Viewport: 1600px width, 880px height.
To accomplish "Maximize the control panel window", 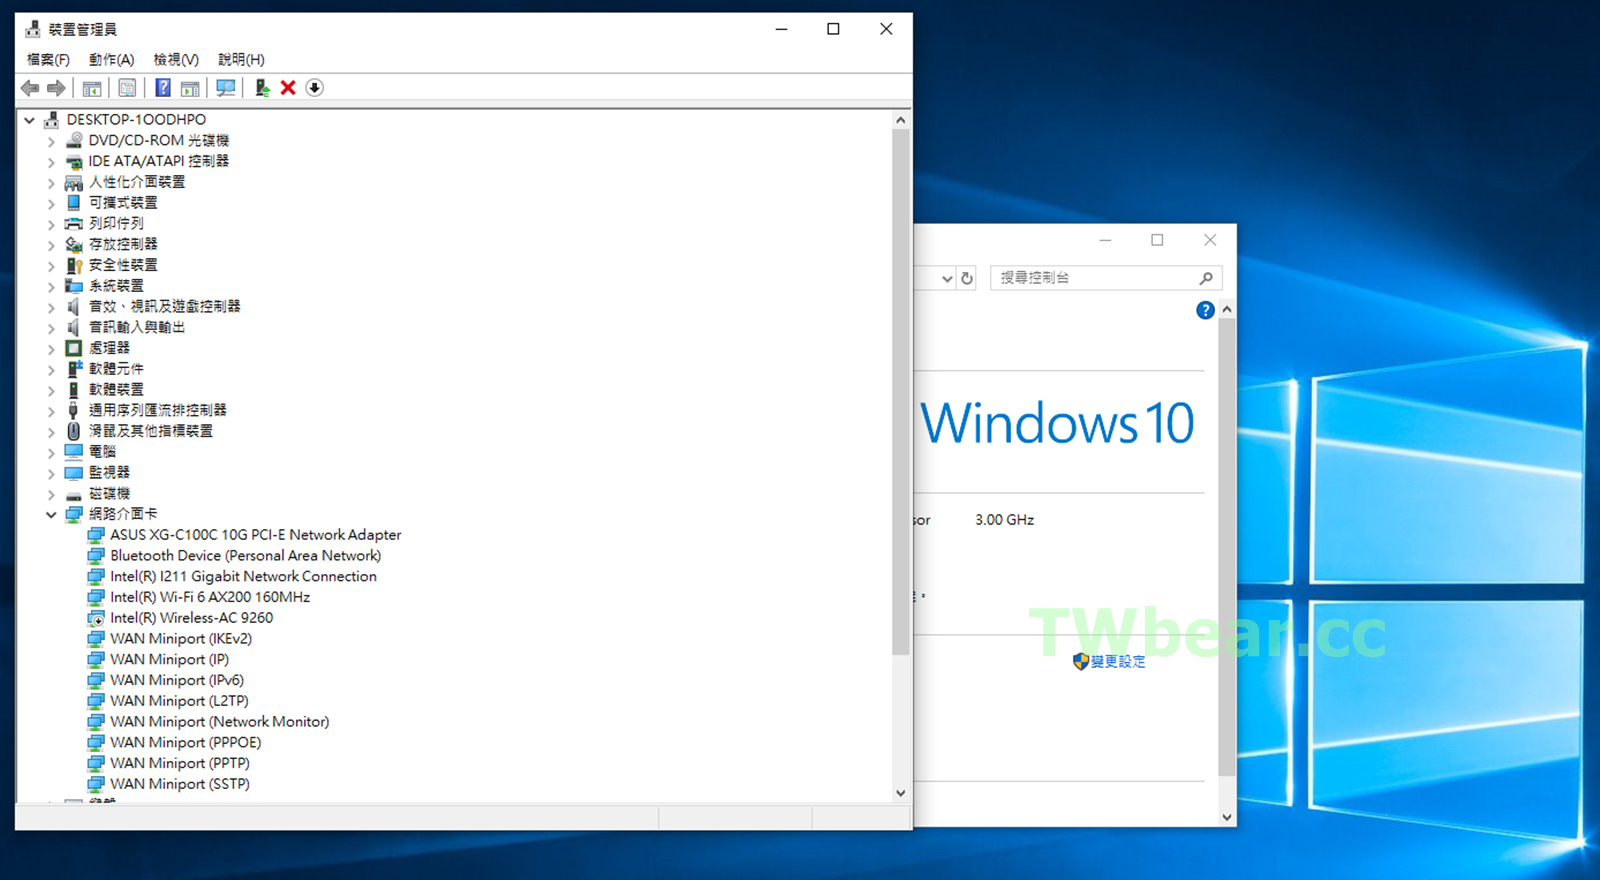I will 1157,240.
